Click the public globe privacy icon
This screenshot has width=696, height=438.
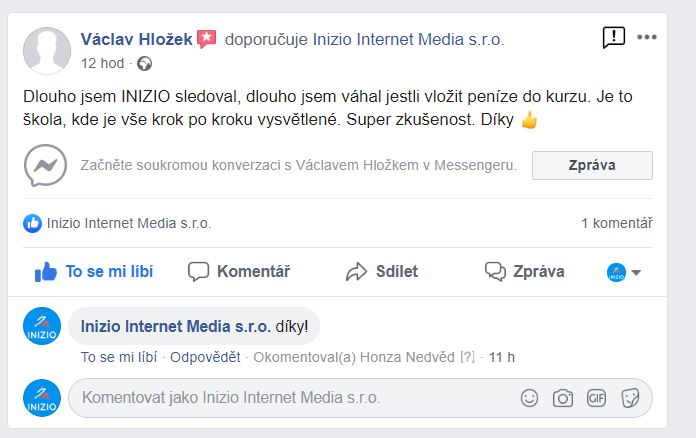pyautogui.click(x=144, y=64)
